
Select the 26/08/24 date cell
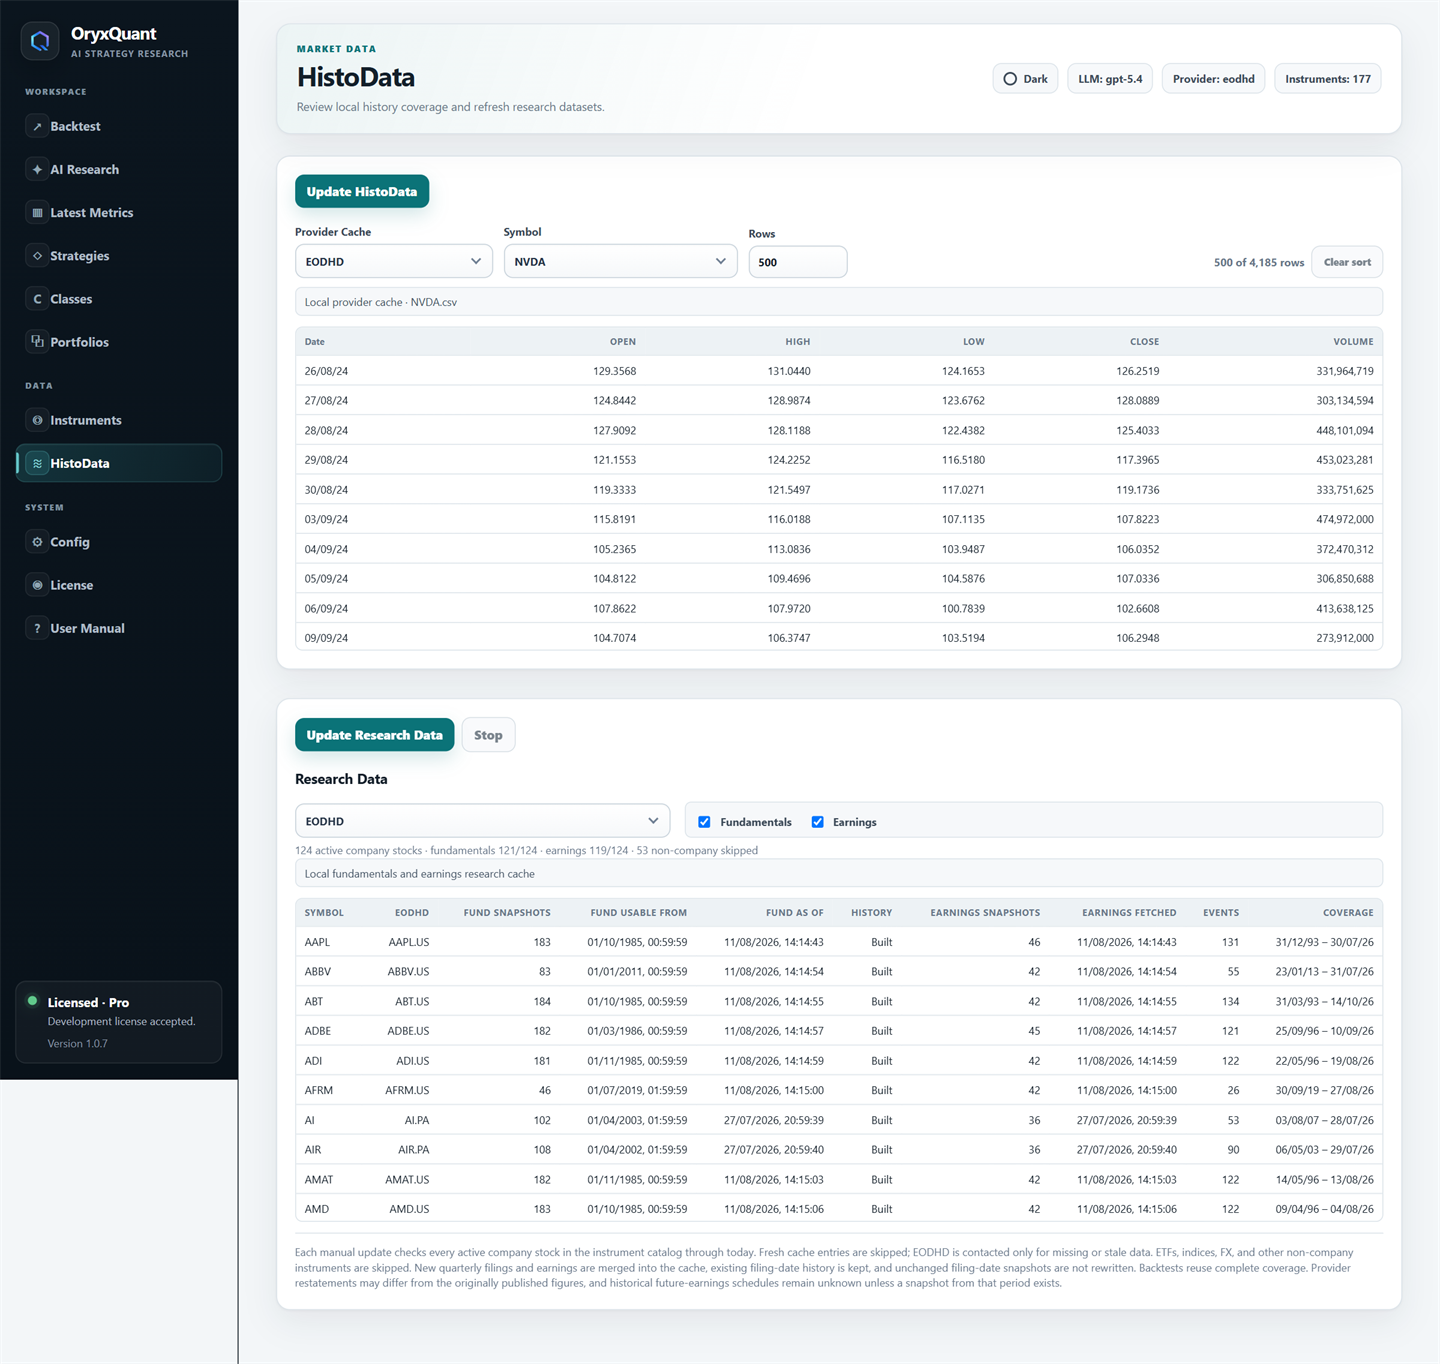point(327,371)
